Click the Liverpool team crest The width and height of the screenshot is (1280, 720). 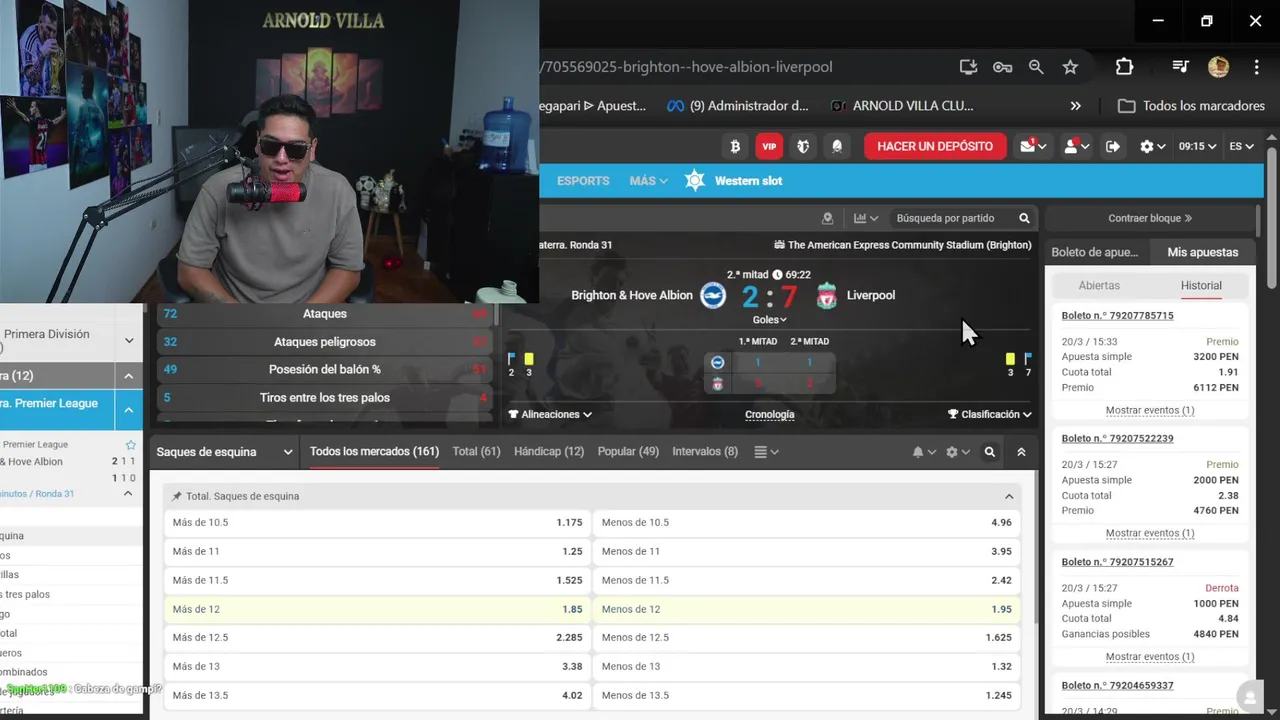click(826, 296)
